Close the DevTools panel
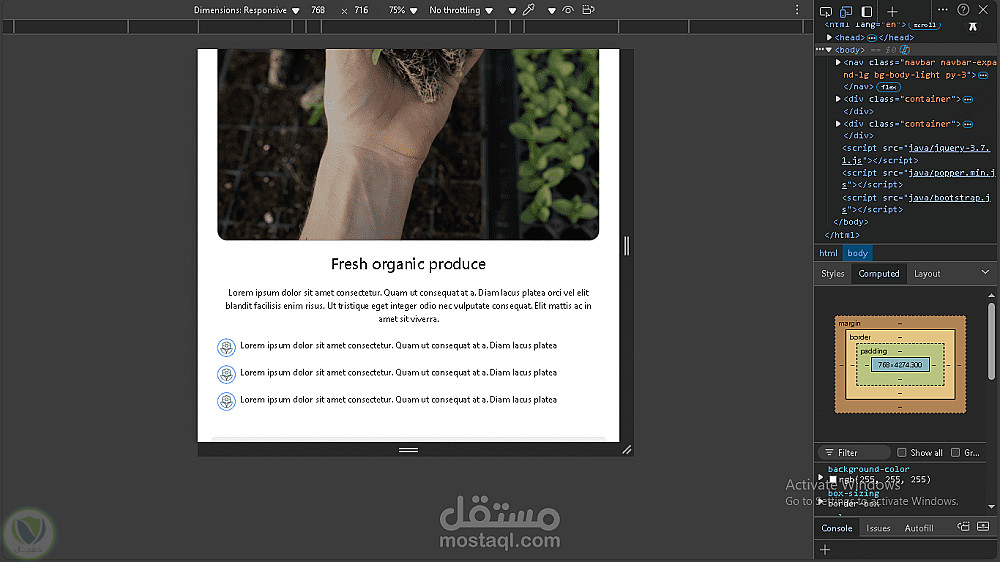This screenshot has height=562, width=1000. coord(983,10)
